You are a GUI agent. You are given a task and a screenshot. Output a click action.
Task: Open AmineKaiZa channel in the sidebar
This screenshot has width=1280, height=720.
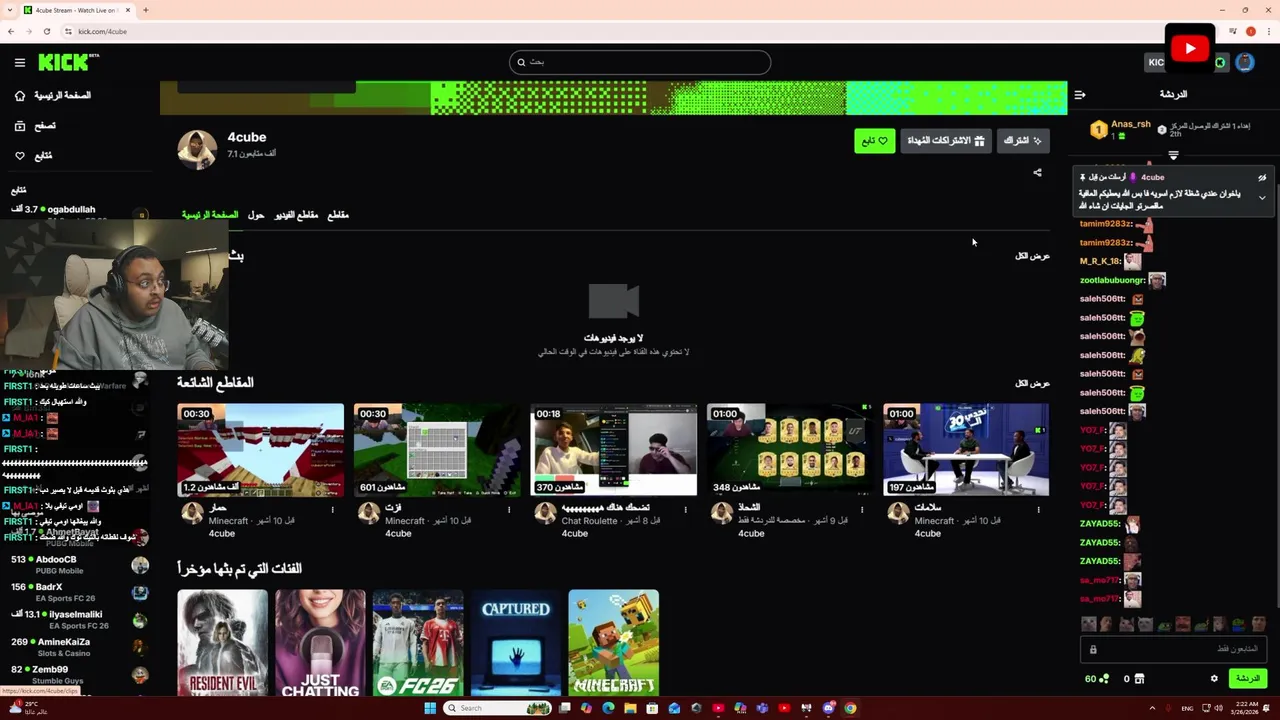click(x=78, y=647)
